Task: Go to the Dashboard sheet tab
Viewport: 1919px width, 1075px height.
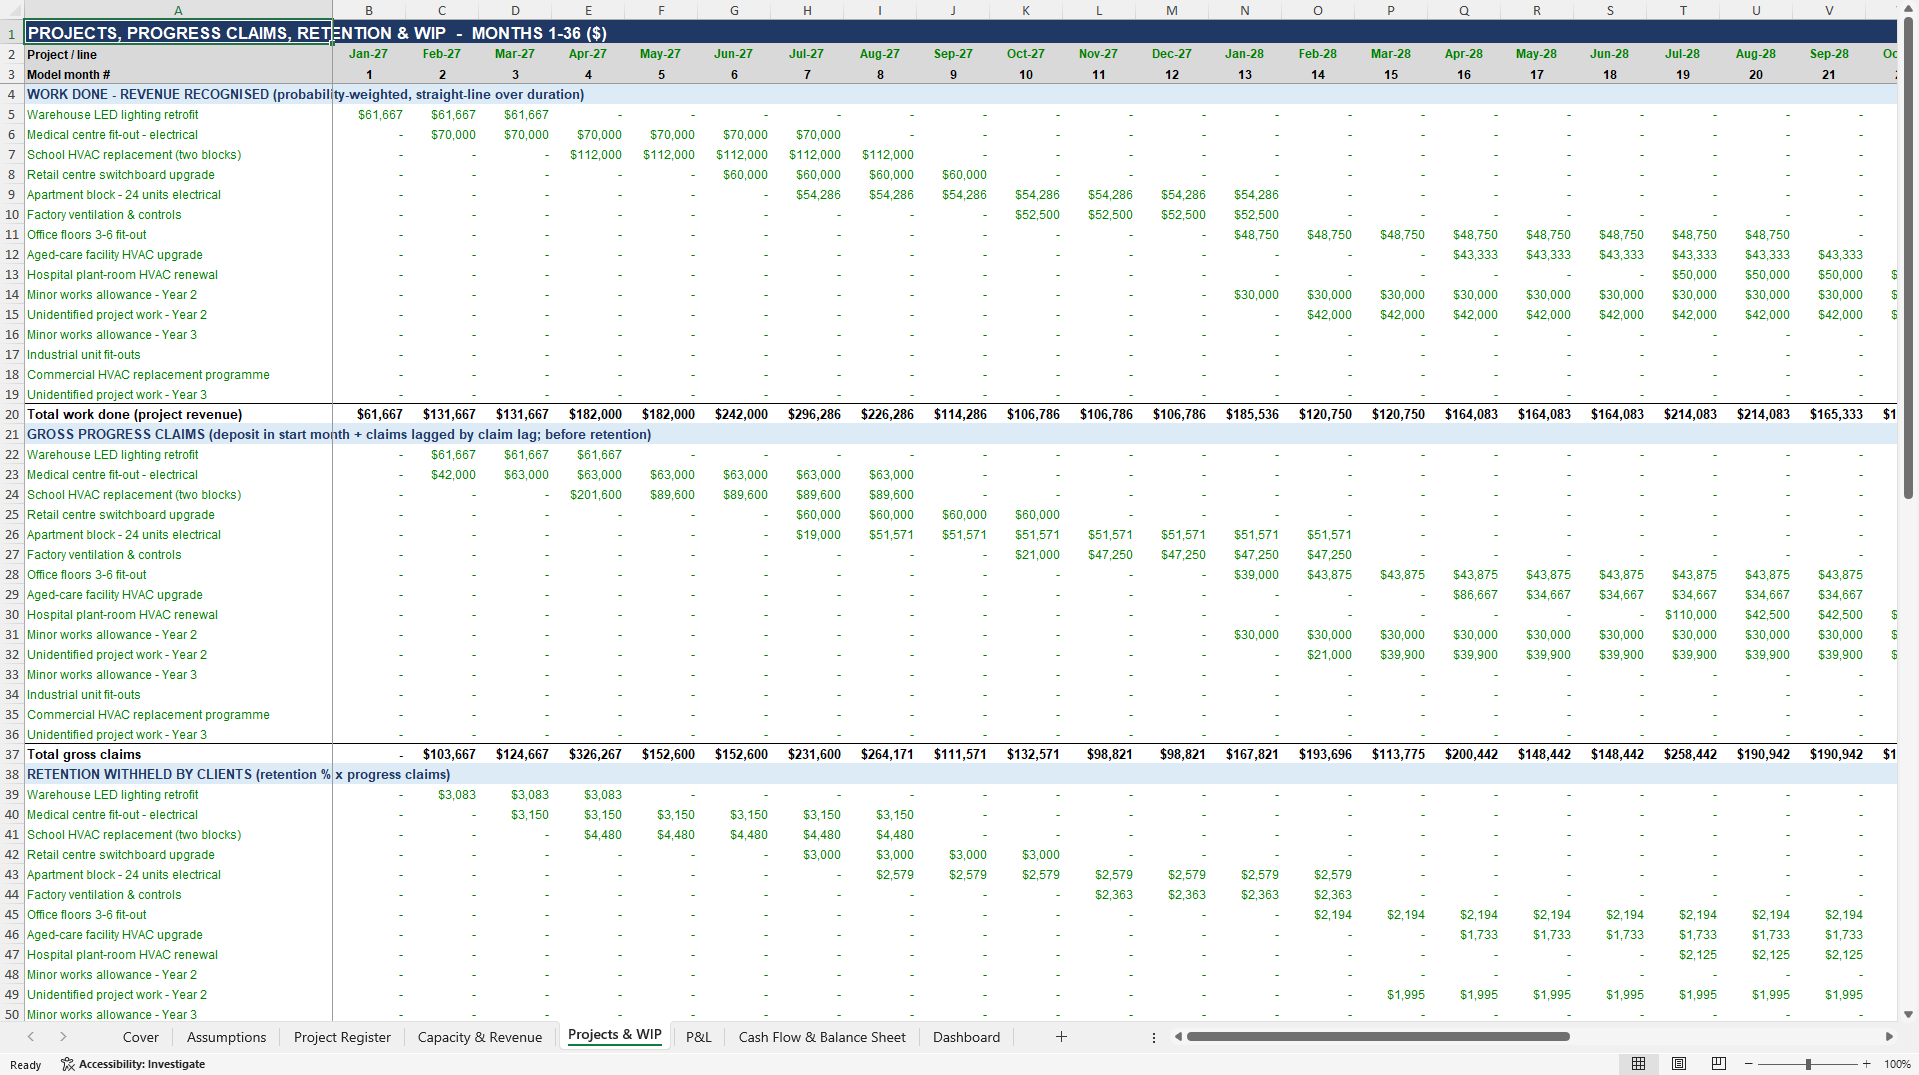Action: click(x=966, y=1037)
